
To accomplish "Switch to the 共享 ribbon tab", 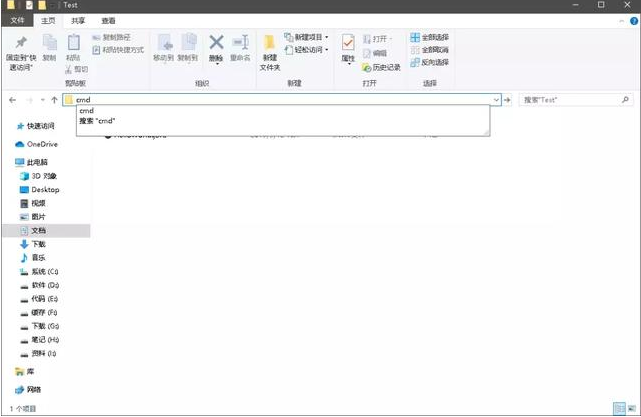I will [x=78, y=19].
